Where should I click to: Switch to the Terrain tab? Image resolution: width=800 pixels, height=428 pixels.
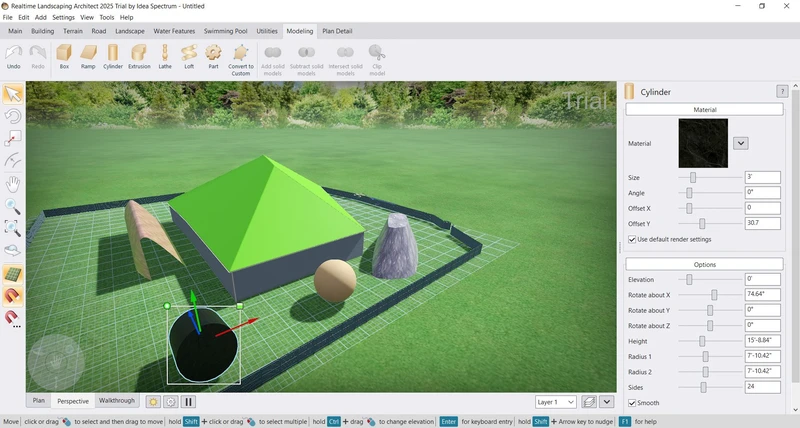coord(73,31)
